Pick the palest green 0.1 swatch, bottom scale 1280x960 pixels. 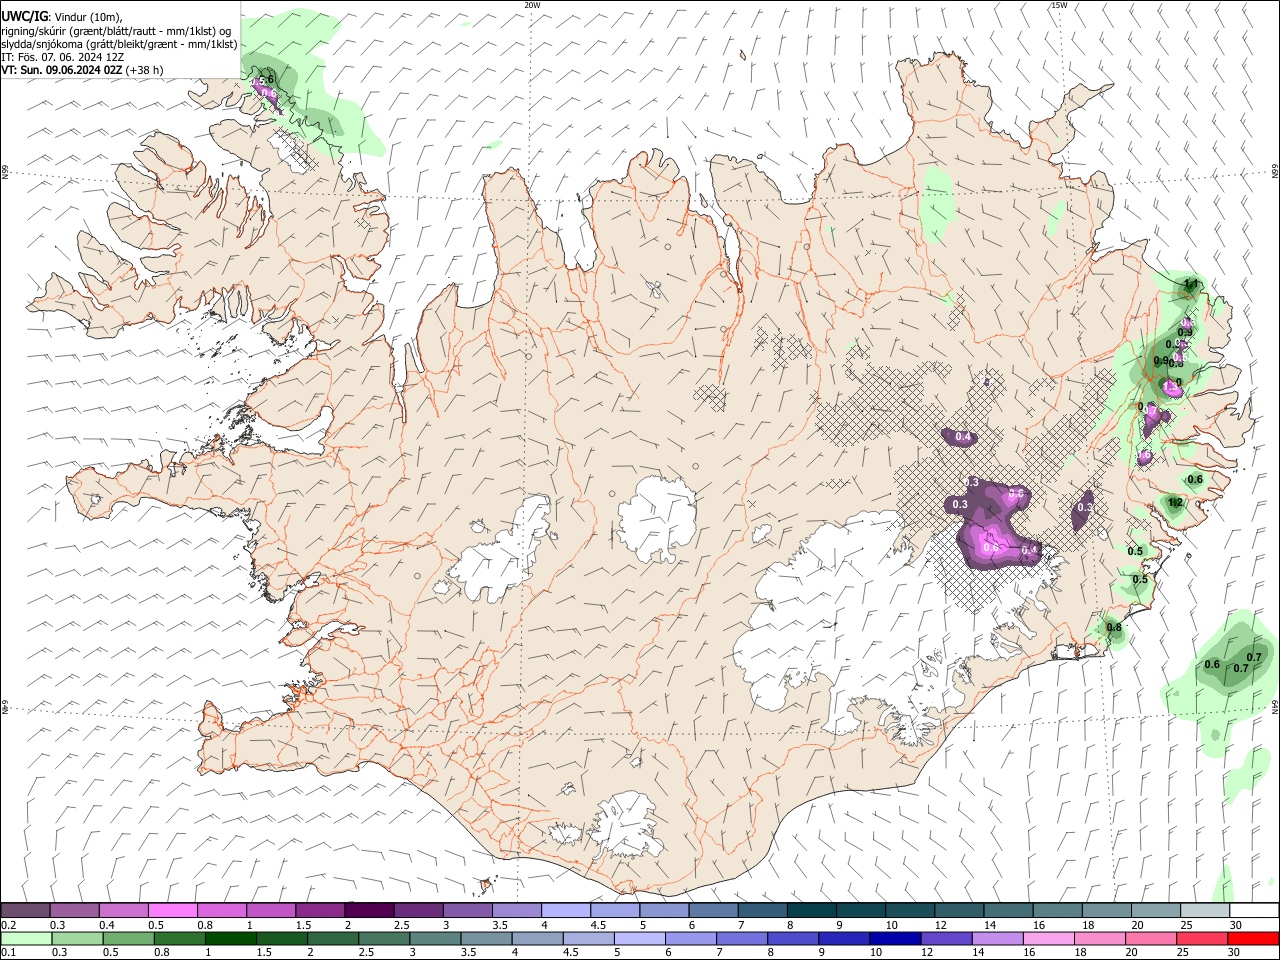pyautogui.click(x=26, y=939)
